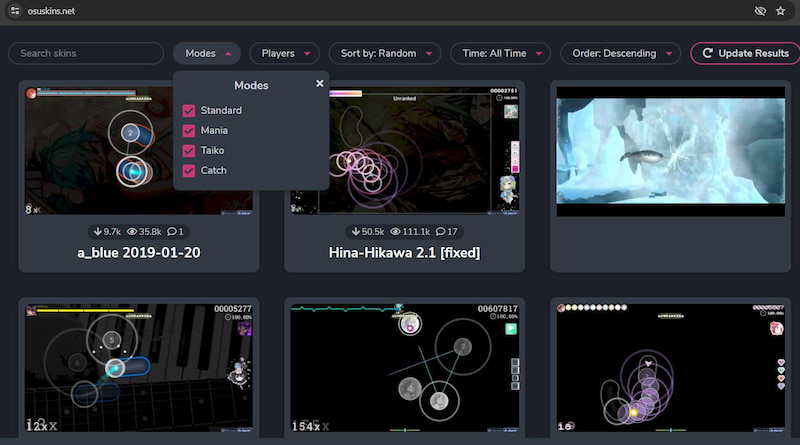Bookmark this page with the star icon

coord(781,11)
